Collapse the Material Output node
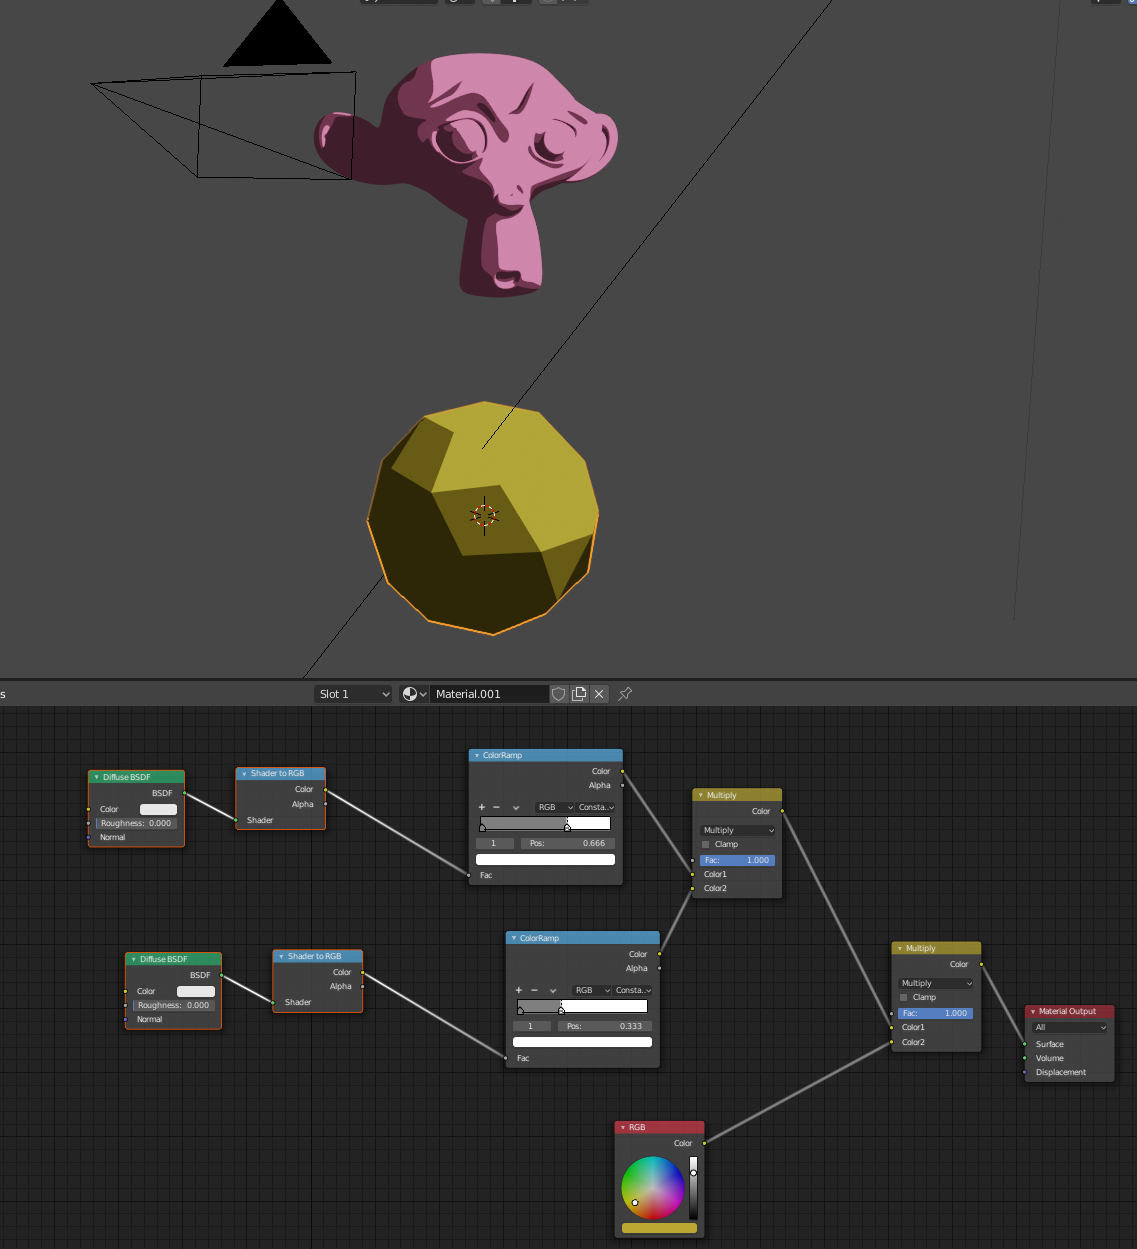1137x1249 pixels. pos(1033,1011)
